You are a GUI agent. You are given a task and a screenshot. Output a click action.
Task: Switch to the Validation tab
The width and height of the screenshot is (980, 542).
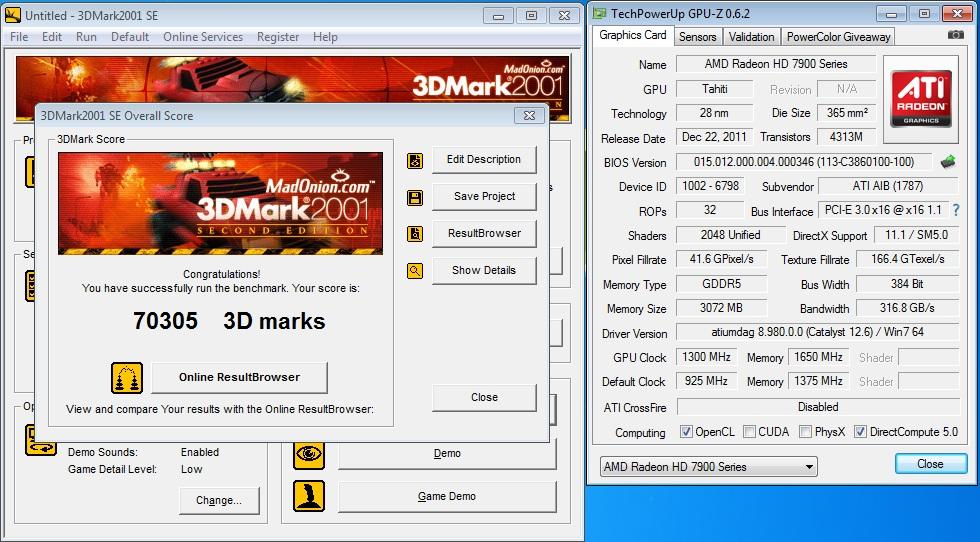coord(751,37)
